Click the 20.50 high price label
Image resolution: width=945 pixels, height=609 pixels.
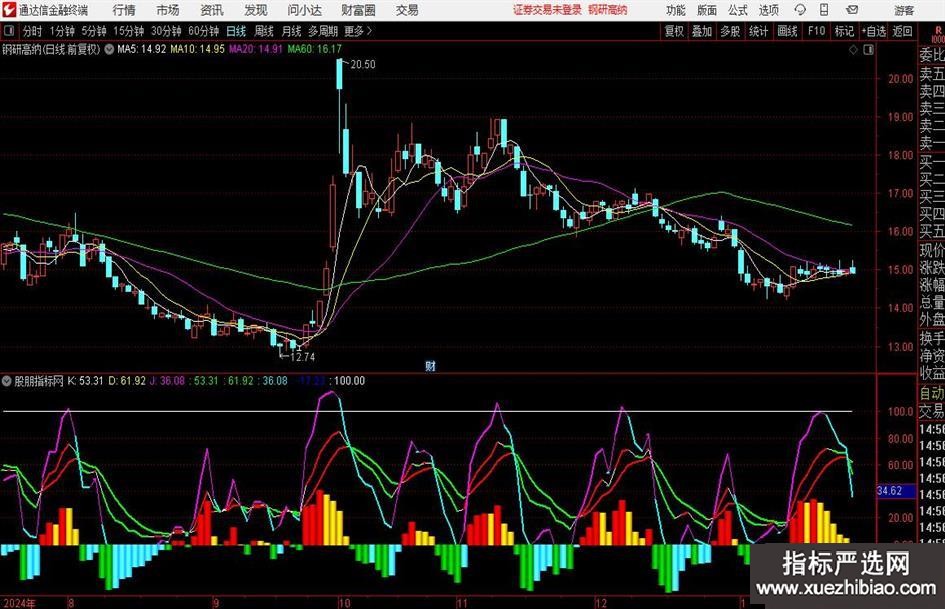(363, 65)
